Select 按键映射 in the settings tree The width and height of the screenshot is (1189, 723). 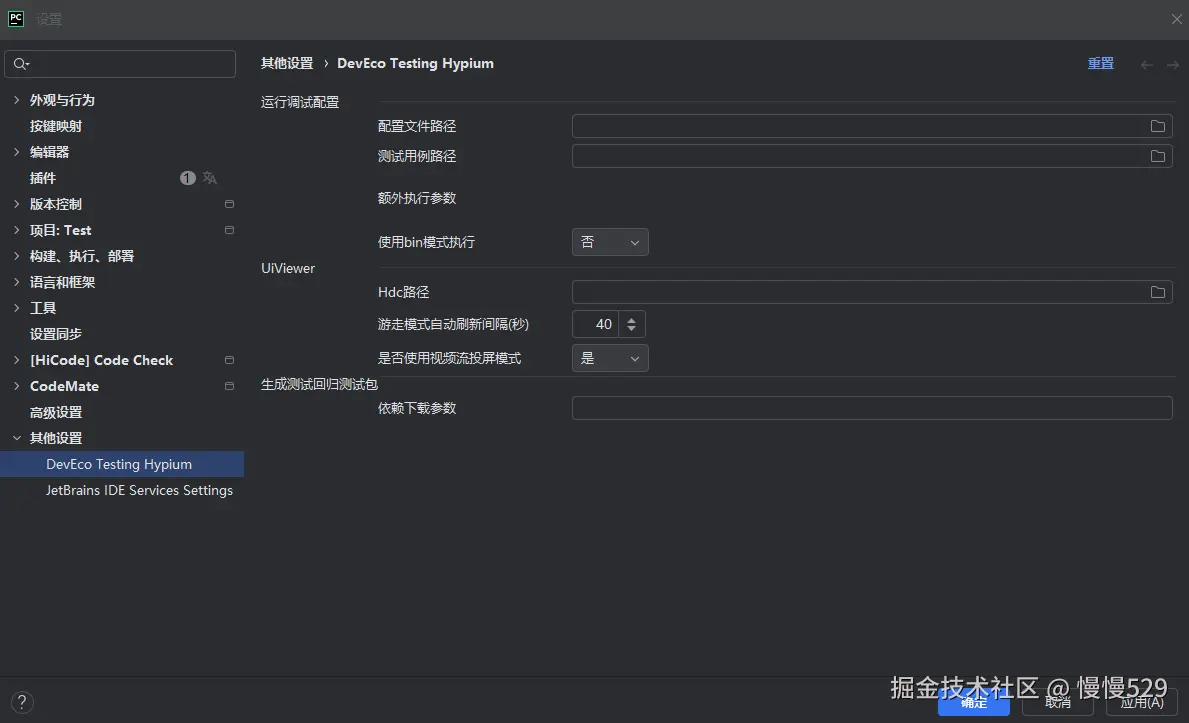click(55, 126)
